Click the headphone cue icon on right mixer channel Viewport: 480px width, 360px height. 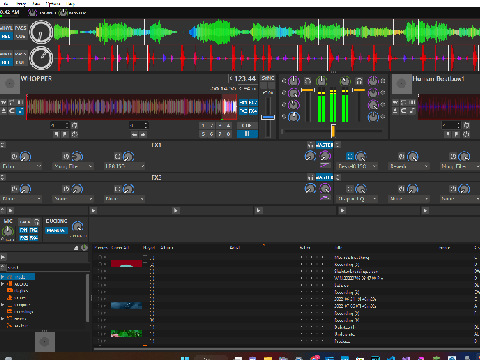click(x=359, y=81)
